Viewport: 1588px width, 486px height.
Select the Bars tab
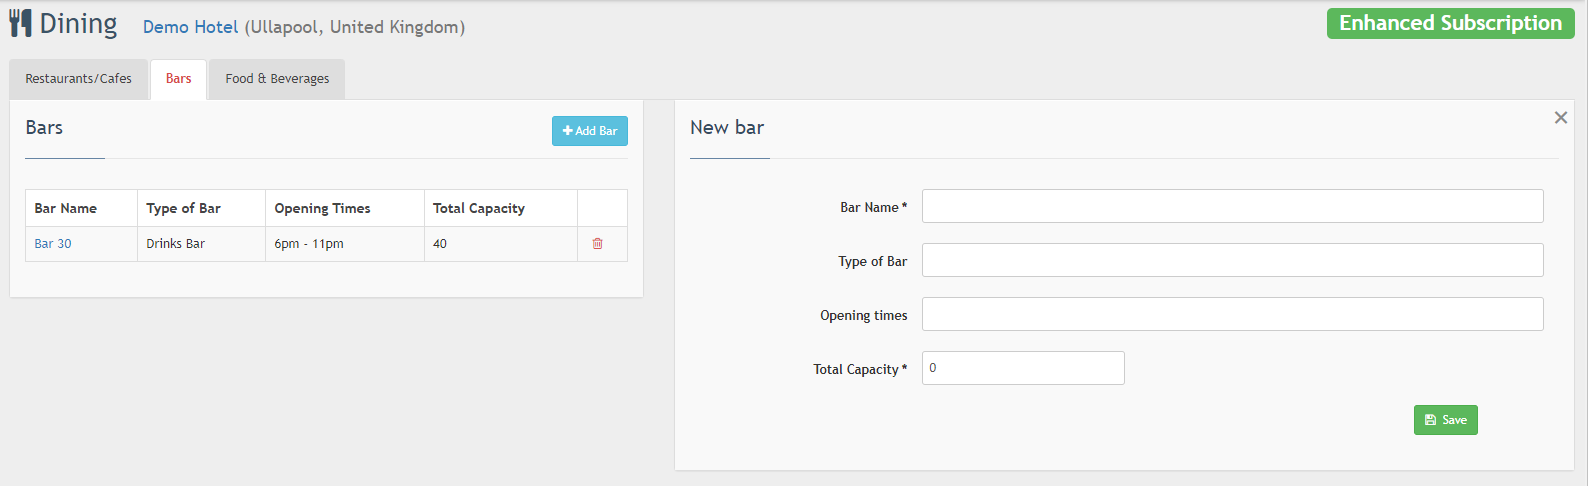pyautogui.click(x=179, y=79)
